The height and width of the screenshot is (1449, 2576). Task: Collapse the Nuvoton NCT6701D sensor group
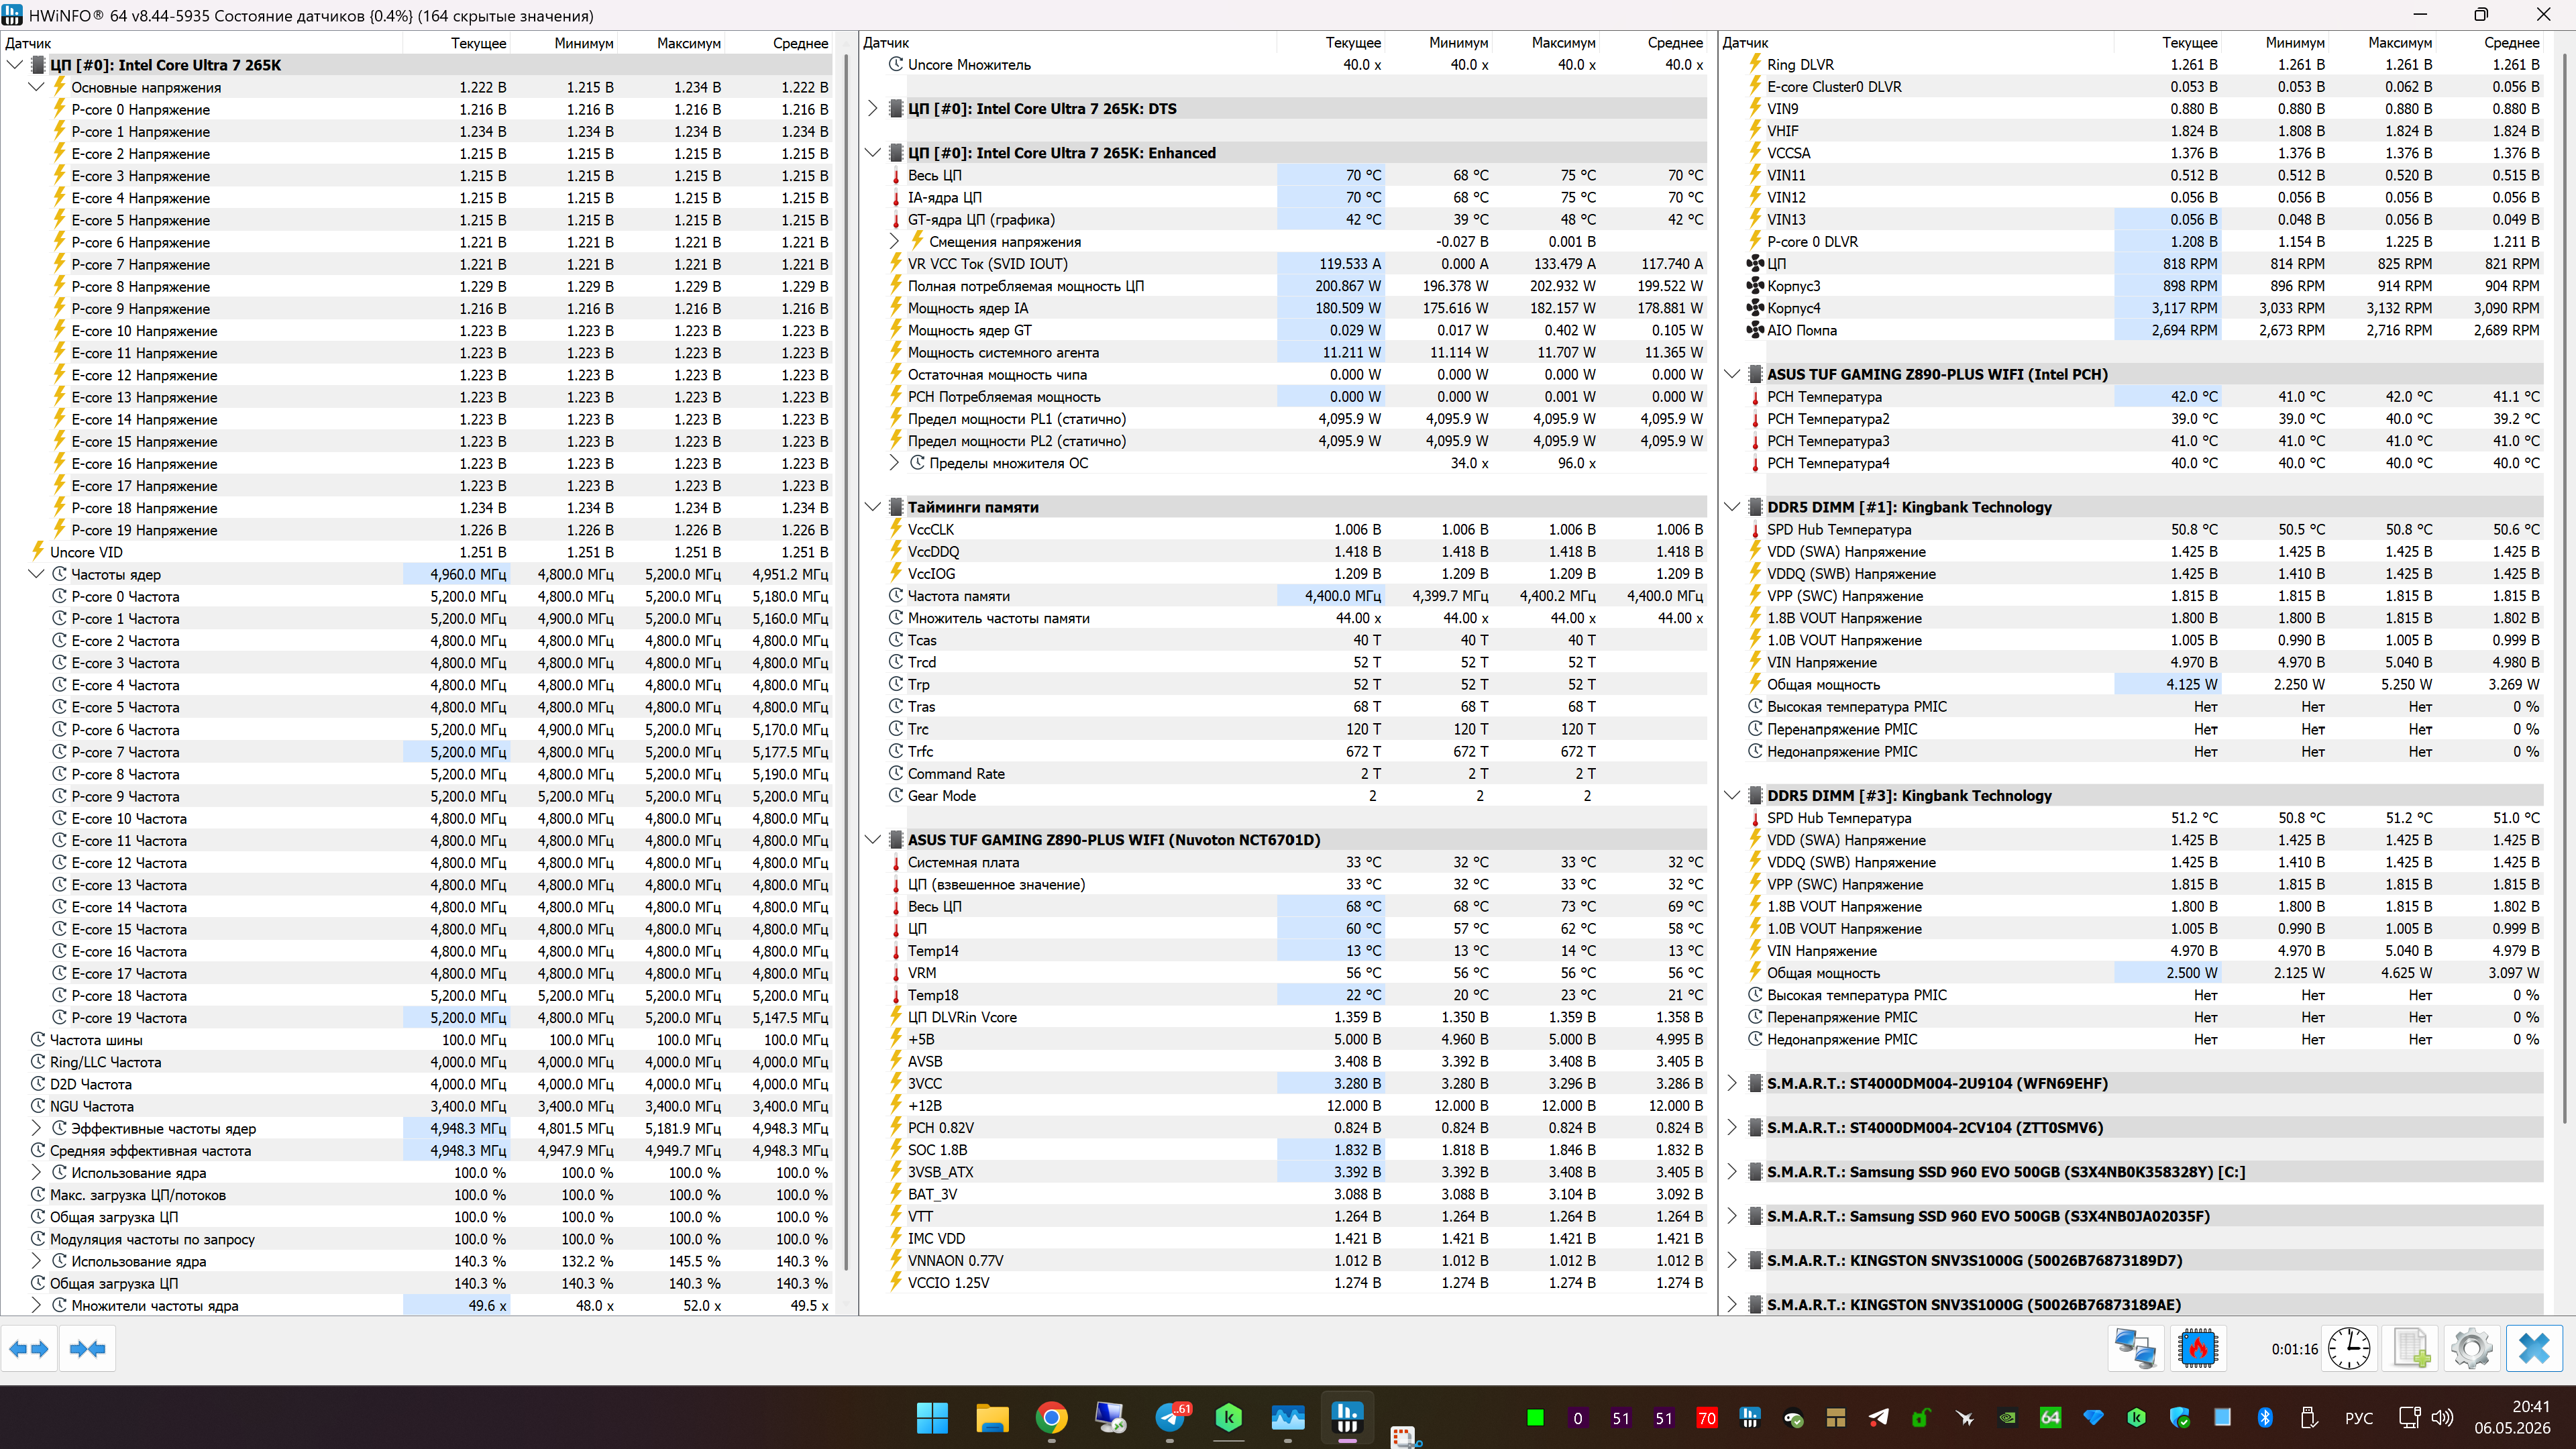coord(873,839)
